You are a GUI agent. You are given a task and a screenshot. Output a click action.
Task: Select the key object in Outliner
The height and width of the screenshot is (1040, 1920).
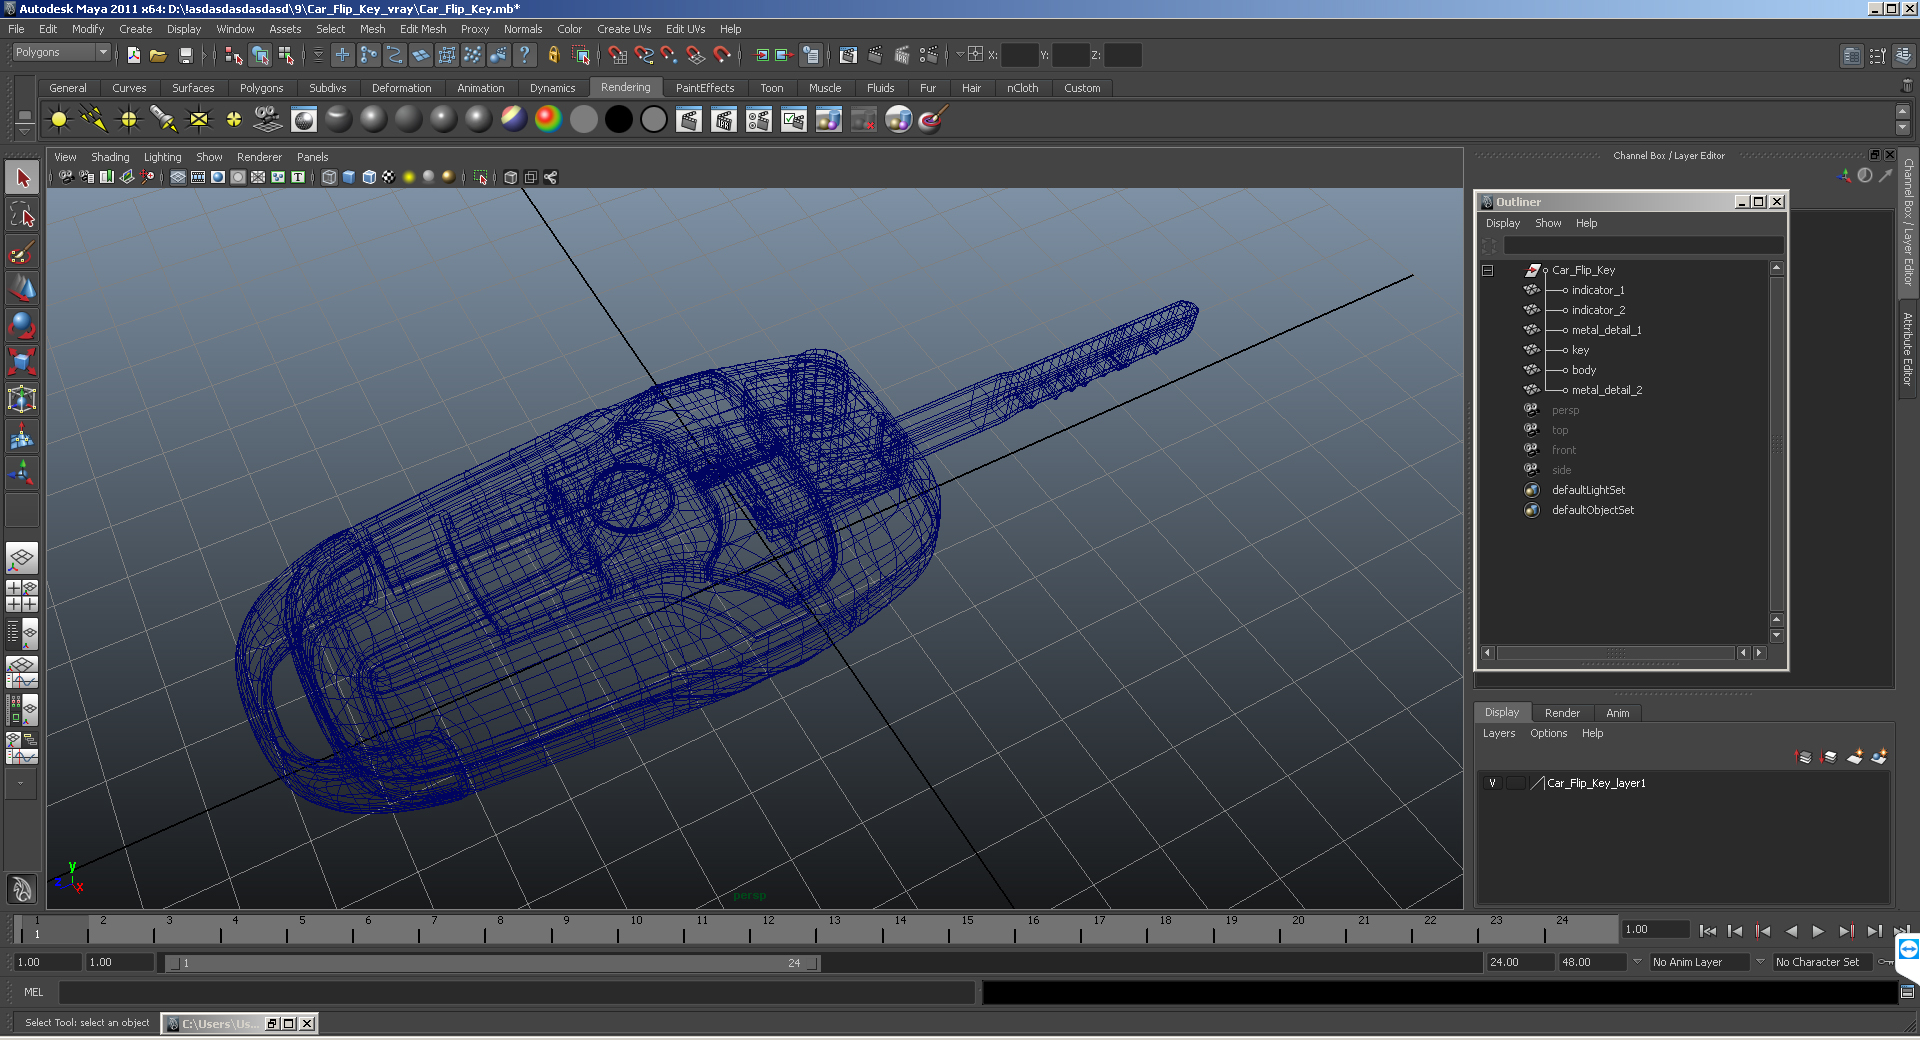[x=1580, y=350]
